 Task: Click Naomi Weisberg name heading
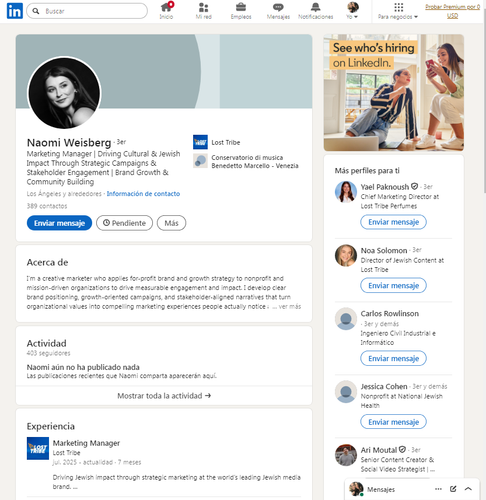tap(69, 143)
